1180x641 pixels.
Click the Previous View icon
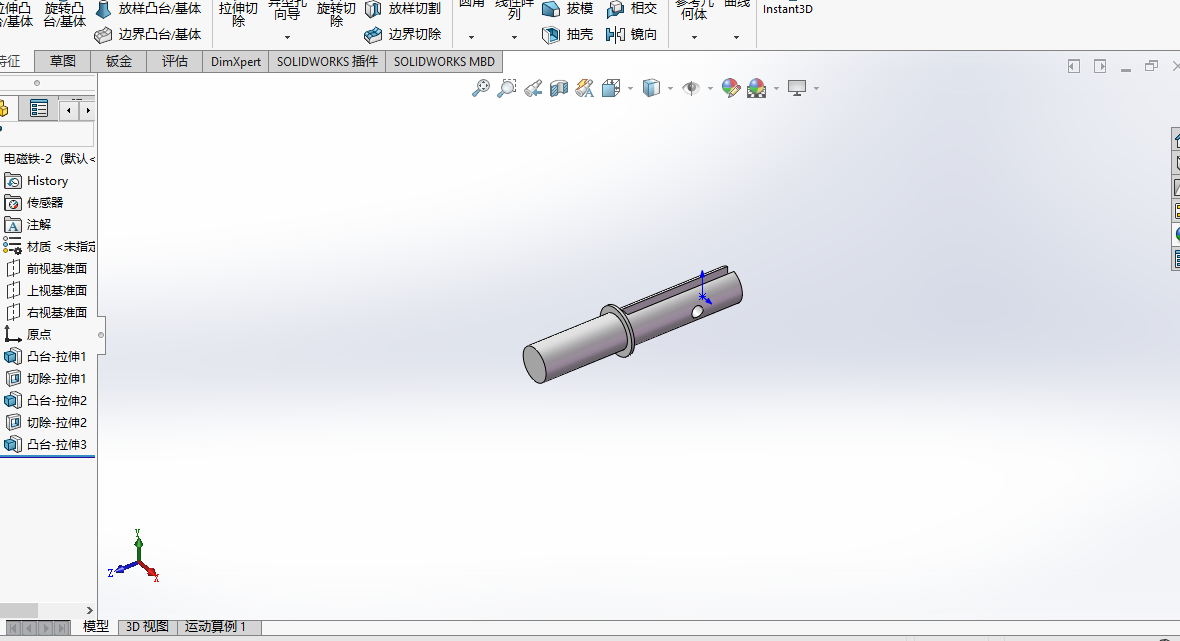pos(533,89)
